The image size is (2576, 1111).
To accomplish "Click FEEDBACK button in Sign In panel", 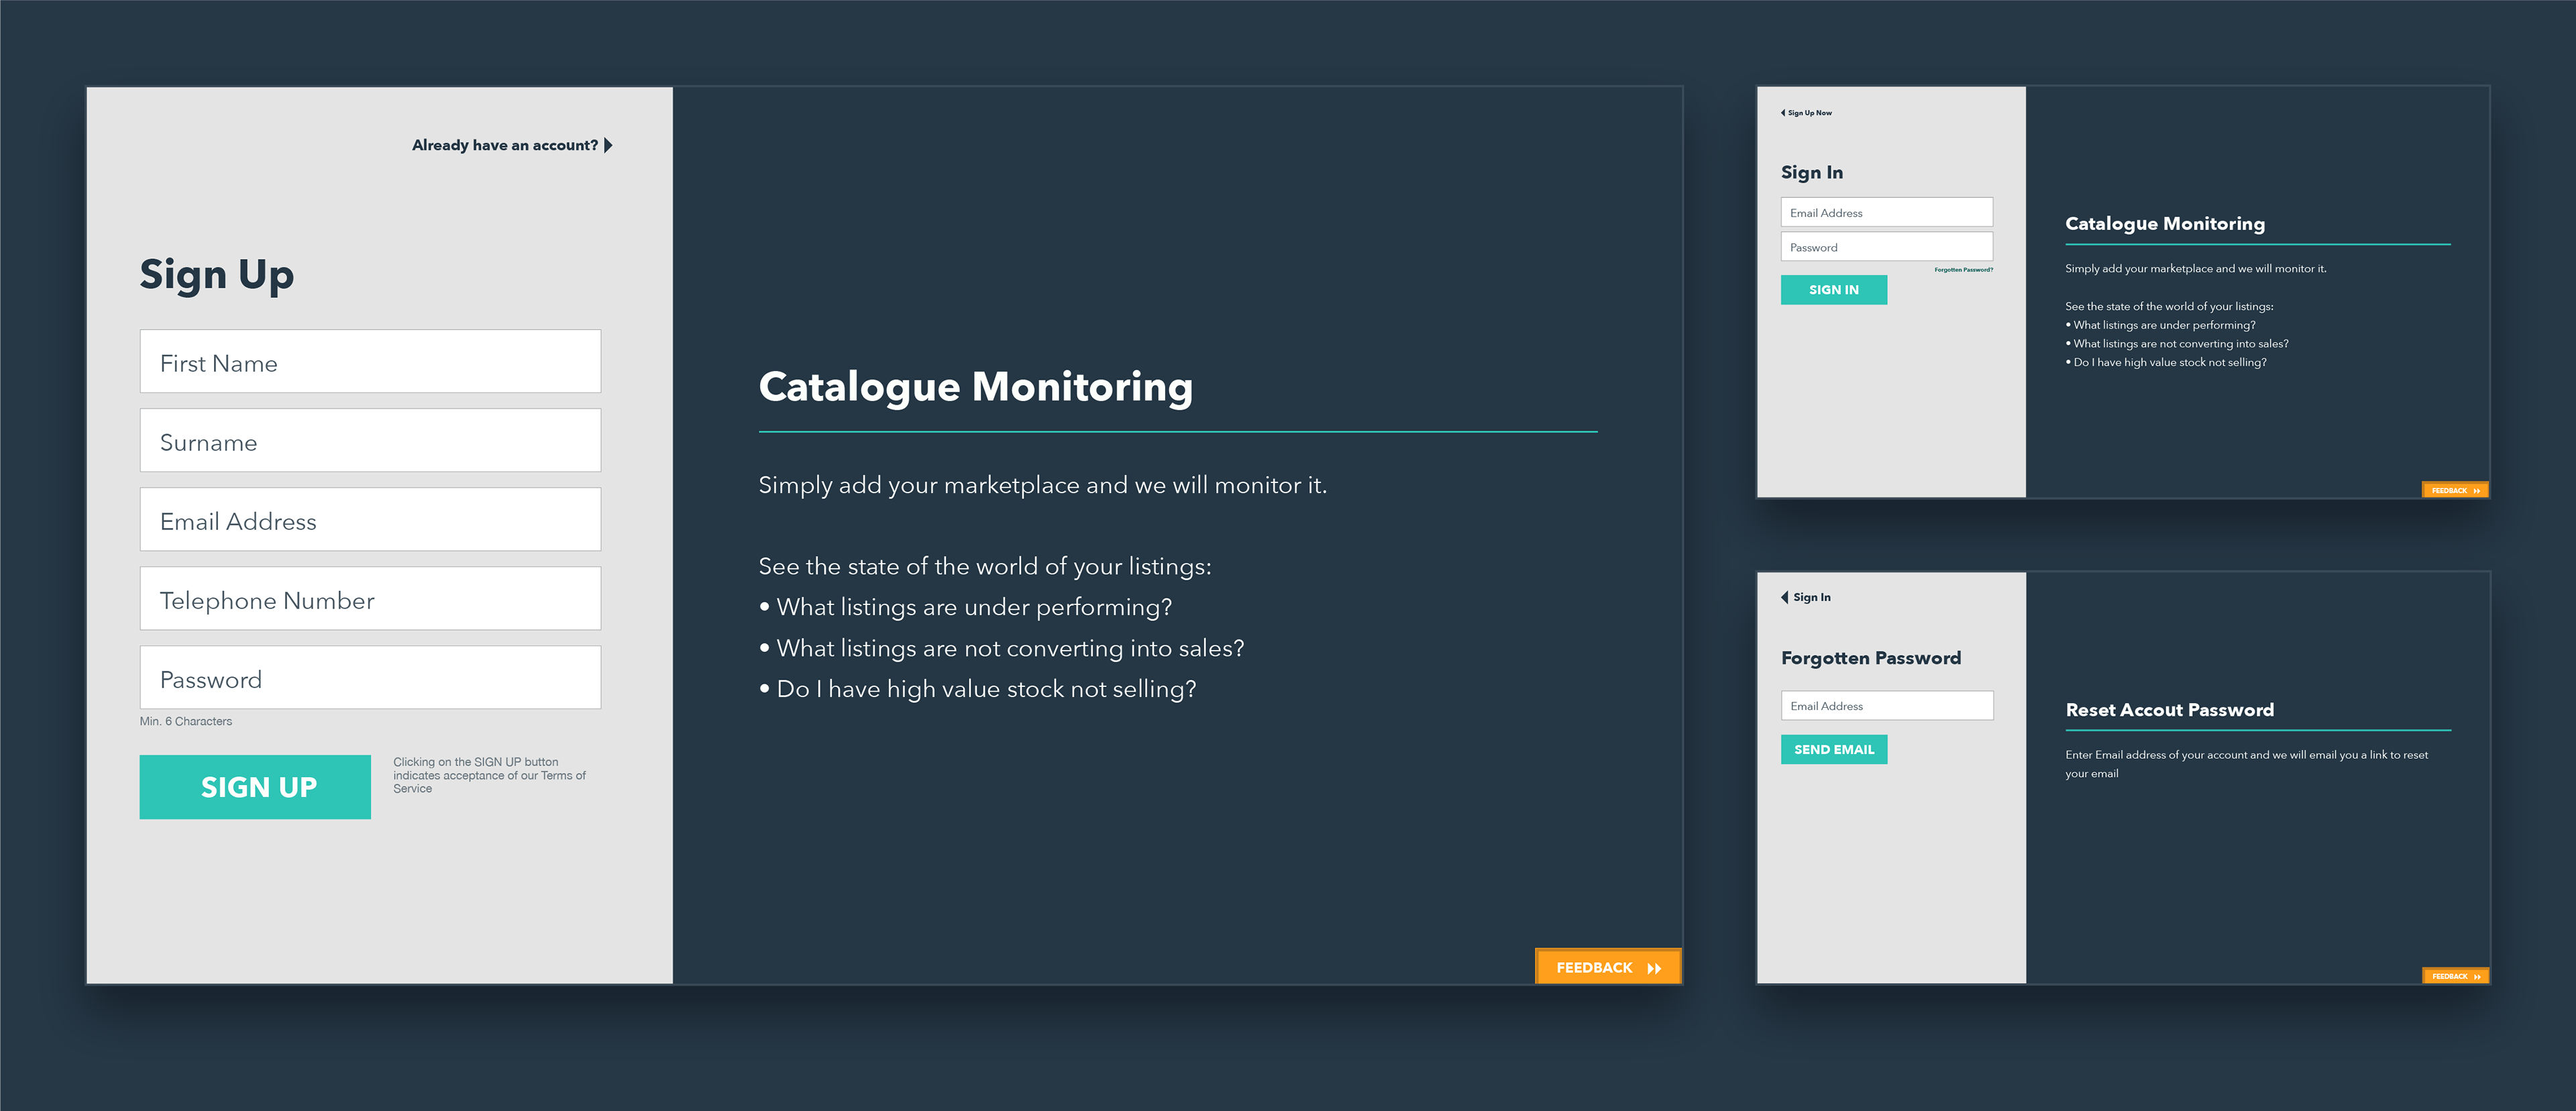I will (2454, 490).
